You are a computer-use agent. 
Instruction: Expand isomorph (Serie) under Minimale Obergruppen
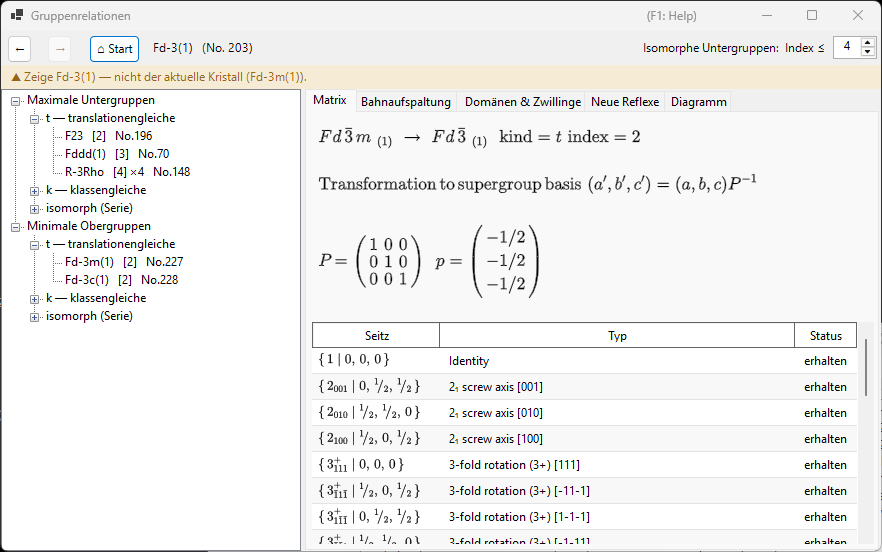(x=35, y=317)
